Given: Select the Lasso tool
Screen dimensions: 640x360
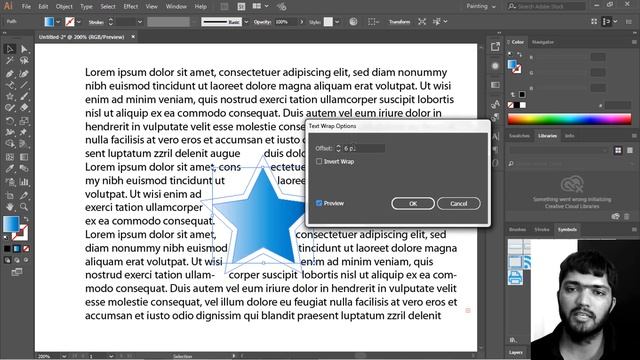Looking at the screenshot, I should point(24,61).
